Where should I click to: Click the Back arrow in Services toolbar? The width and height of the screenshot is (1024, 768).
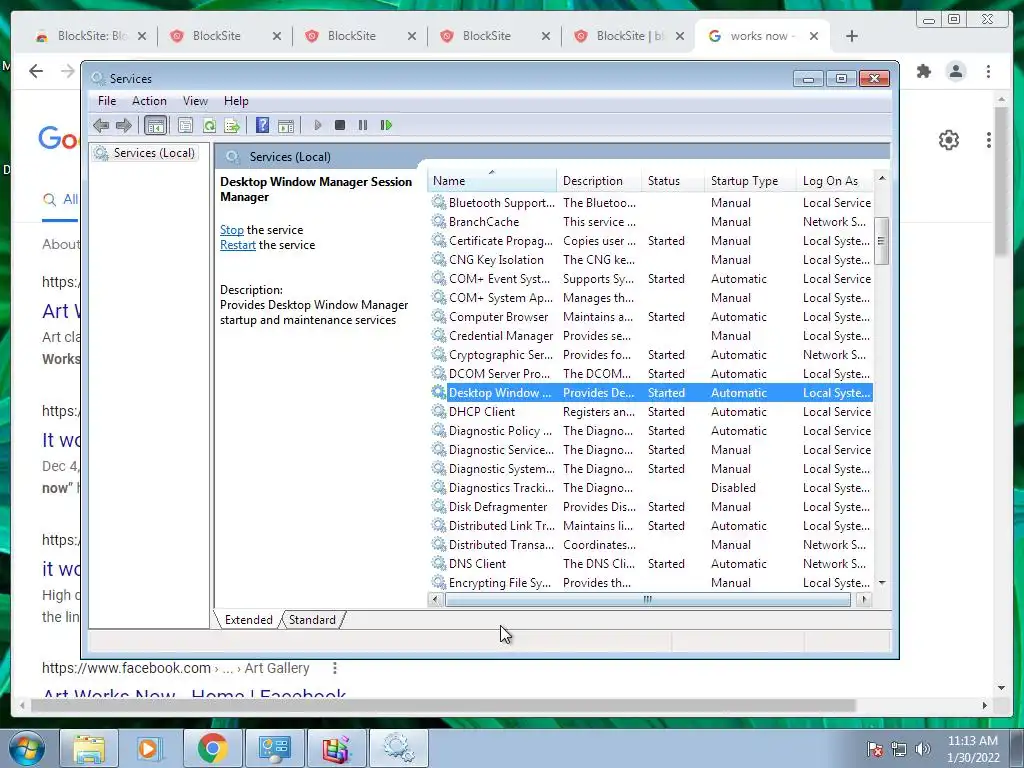(101, 125)
